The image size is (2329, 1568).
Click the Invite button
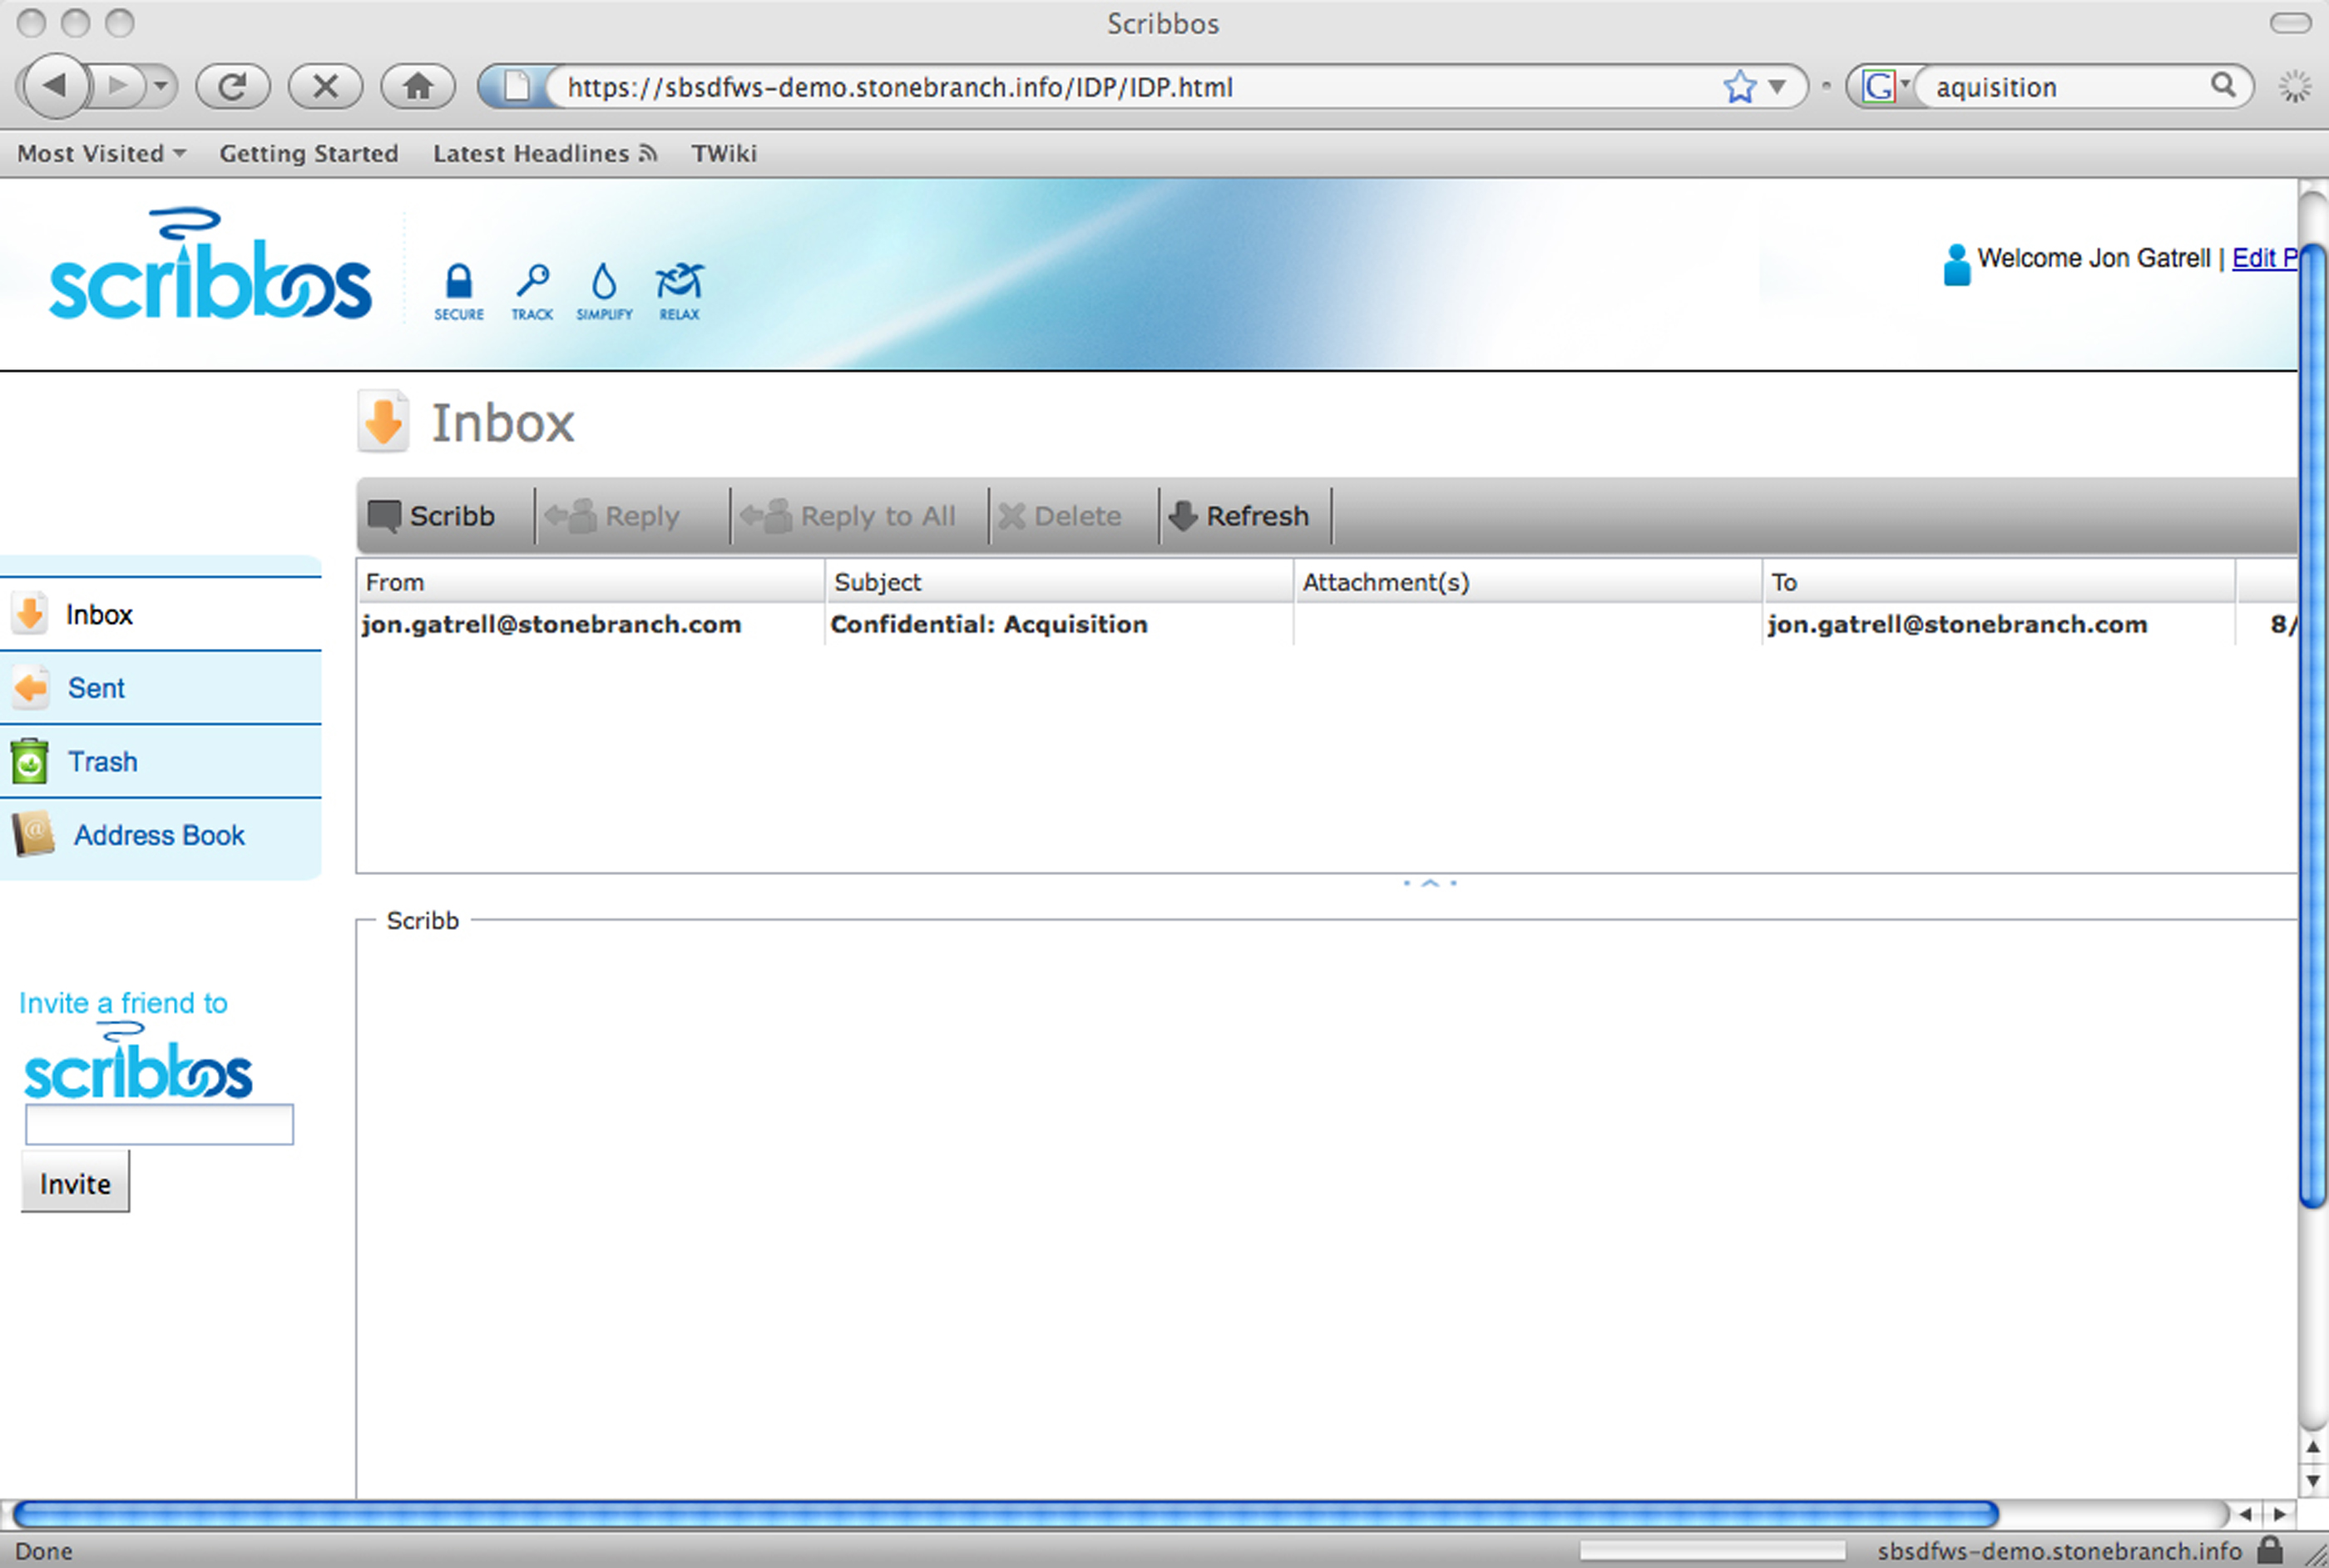tap(75, 1183)
